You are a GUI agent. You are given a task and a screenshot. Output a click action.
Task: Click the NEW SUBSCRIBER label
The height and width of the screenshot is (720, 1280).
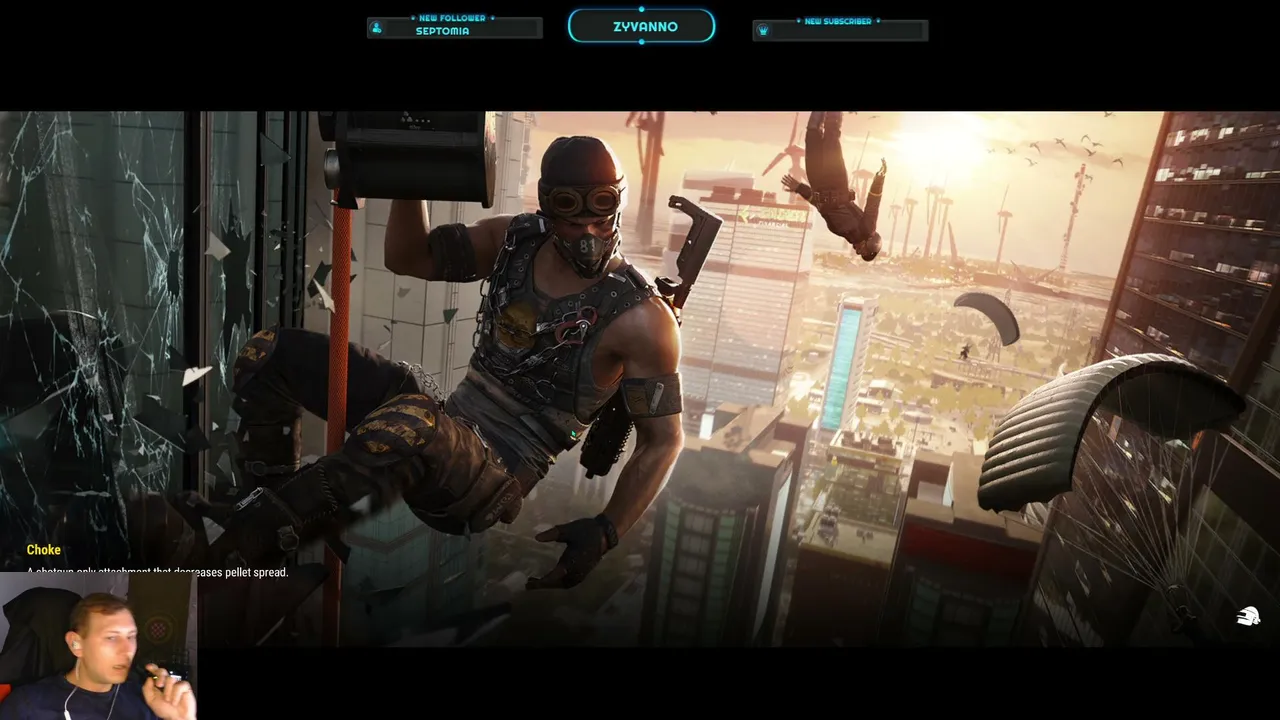[838, 21]
